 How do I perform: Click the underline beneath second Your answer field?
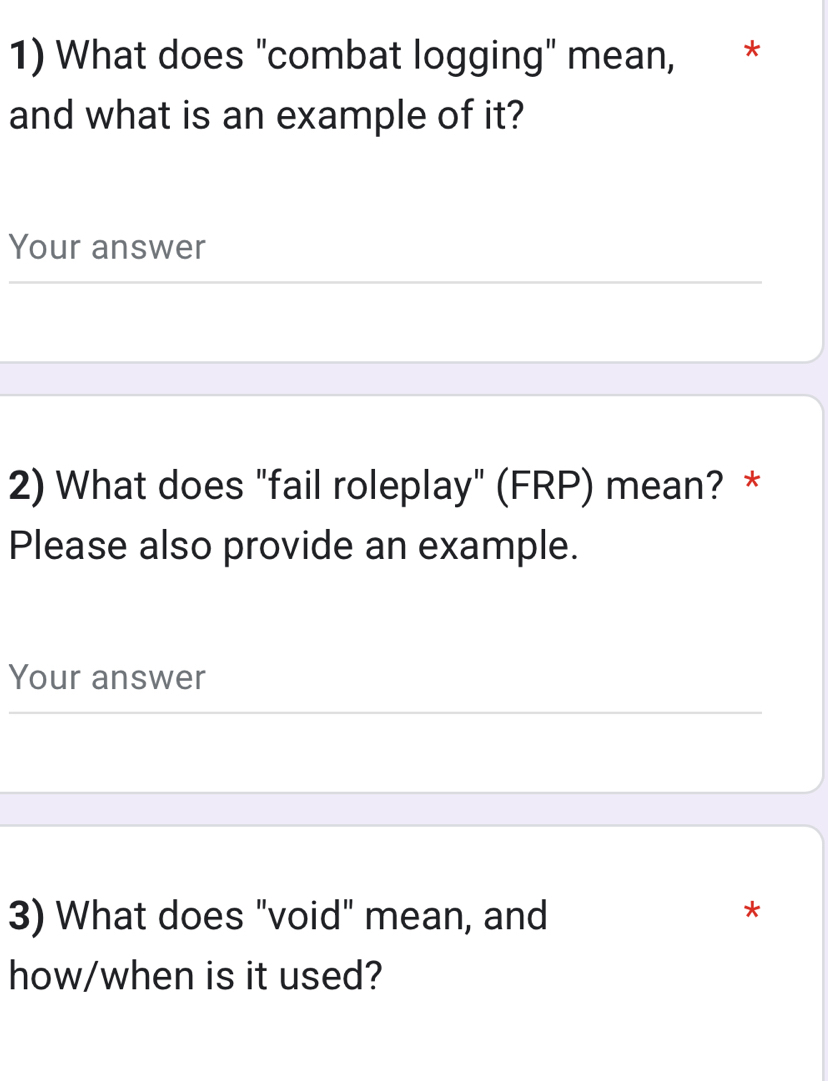point(385,712)
